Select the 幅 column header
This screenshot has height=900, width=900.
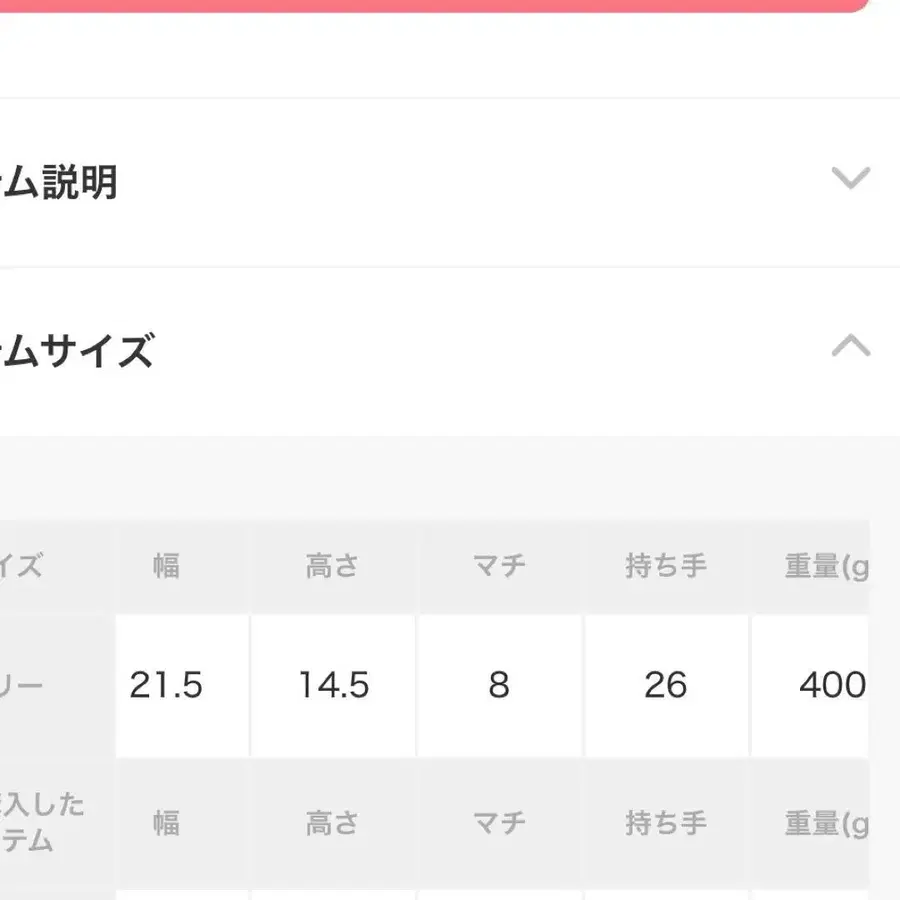(166, 566)
